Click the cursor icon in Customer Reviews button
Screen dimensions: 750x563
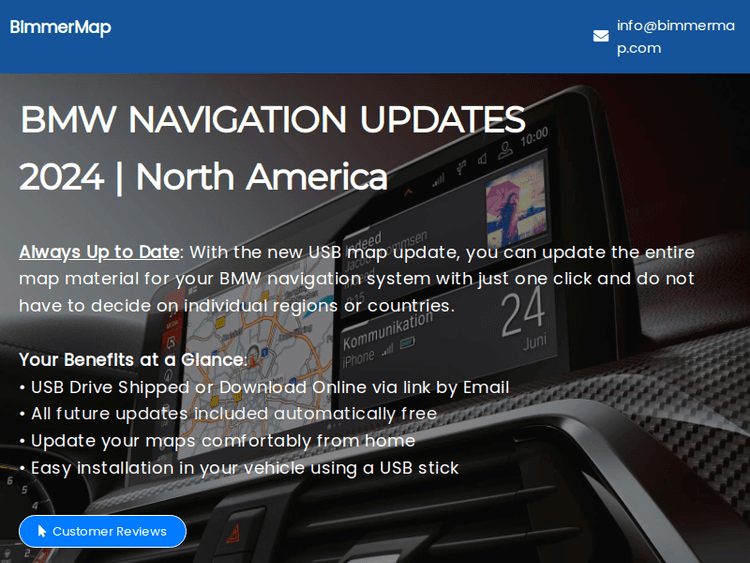(42, 531)
